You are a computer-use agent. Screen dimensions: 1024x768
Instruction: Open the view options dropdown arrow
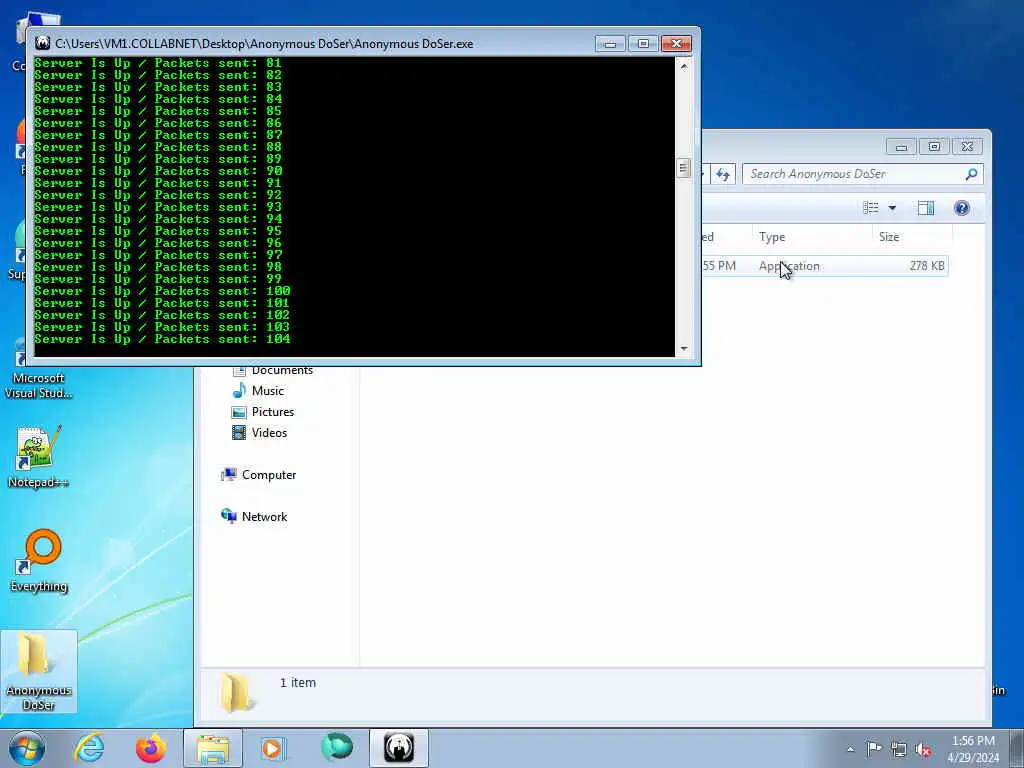[x=892, y=208]
